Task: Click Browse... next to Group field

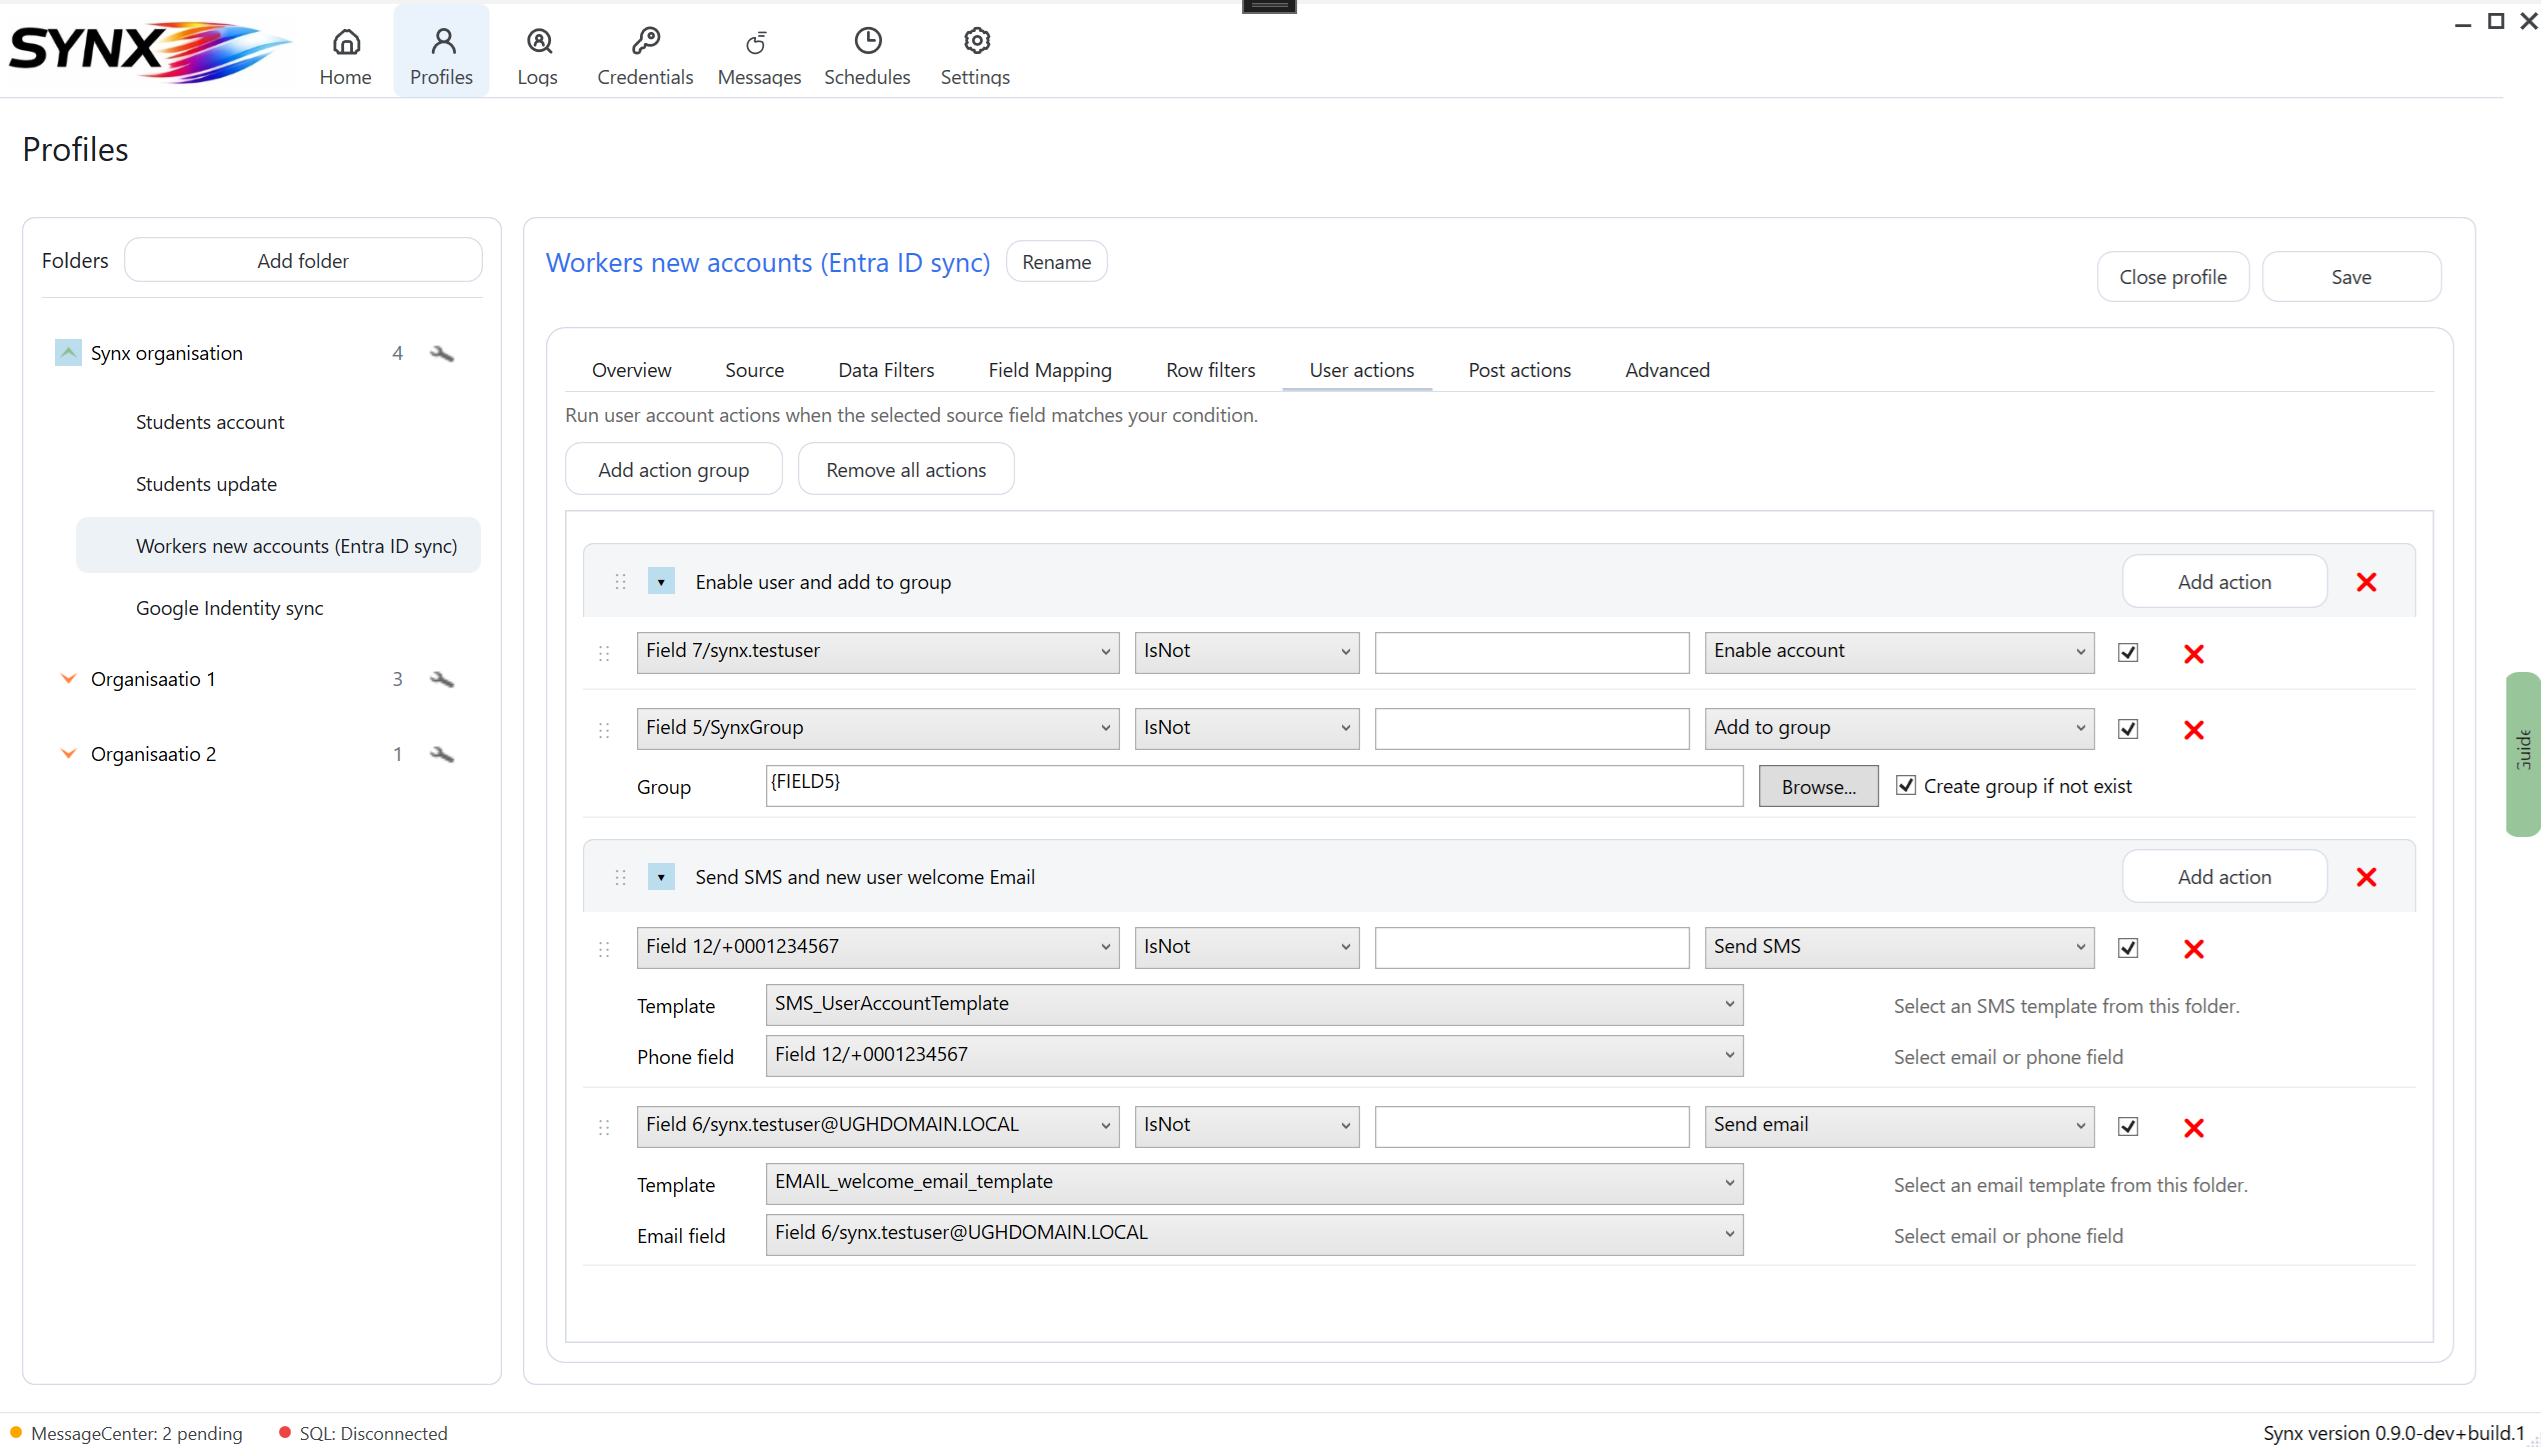Action: click(x=1819, y=787)
